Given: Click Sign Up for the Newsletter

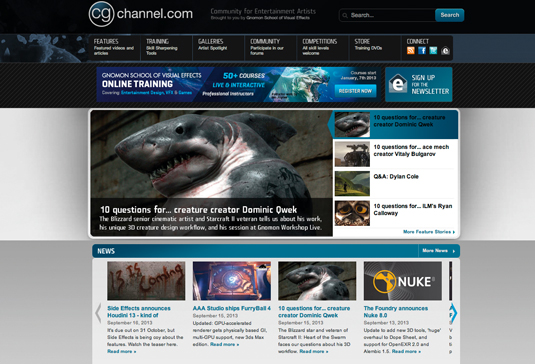Looking at the screenshot, I should pyautogui.click(x=419, y=84).
